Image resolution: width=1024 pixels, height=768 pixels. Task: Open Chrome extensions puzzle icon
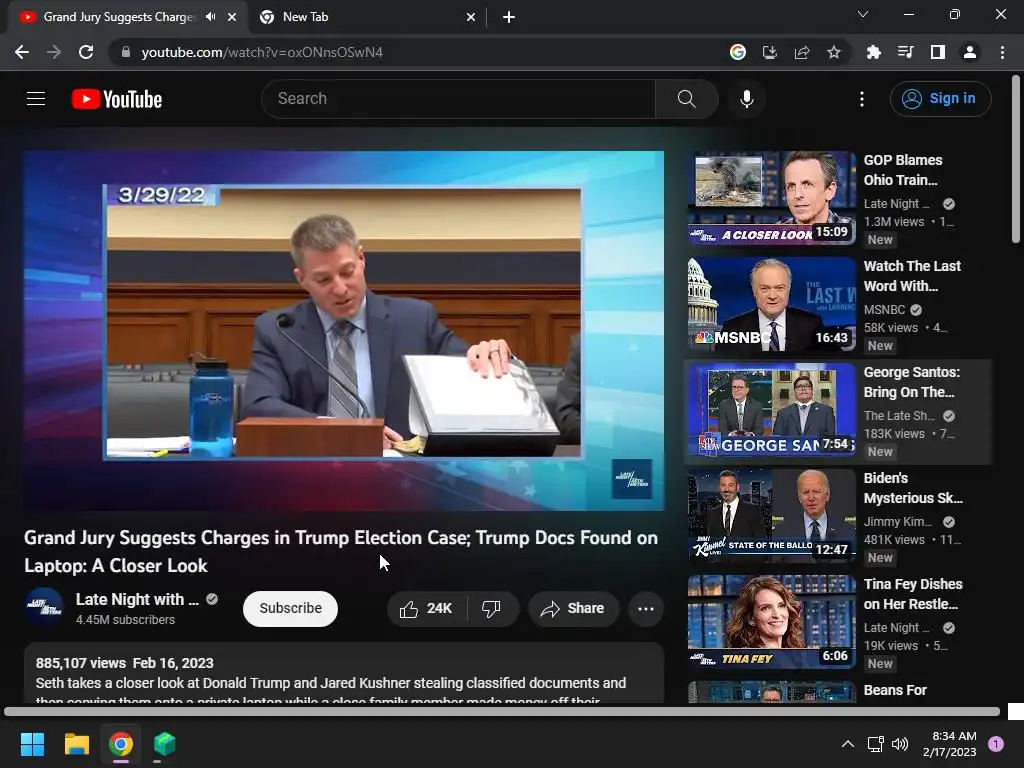[x=873, y=52]
